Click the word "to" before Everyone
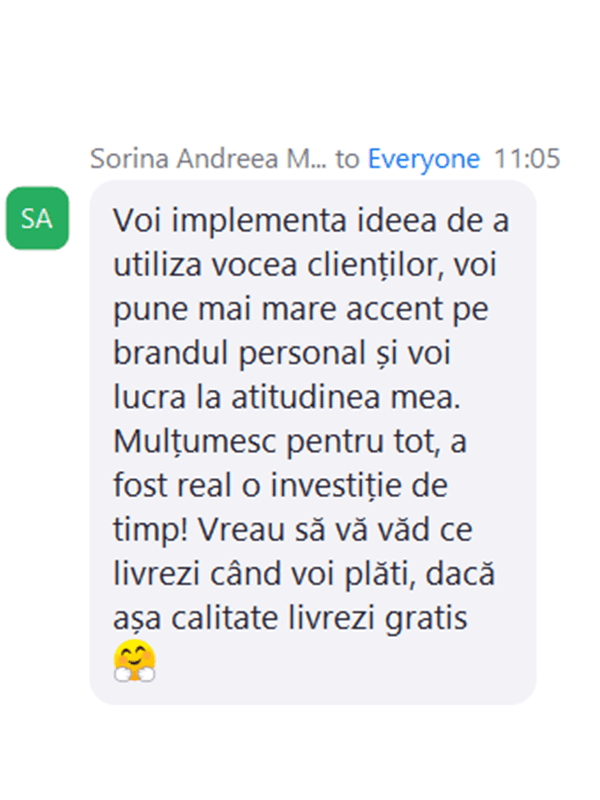Image resolution: width=600 pixels, height=800 pixels. 347,159
